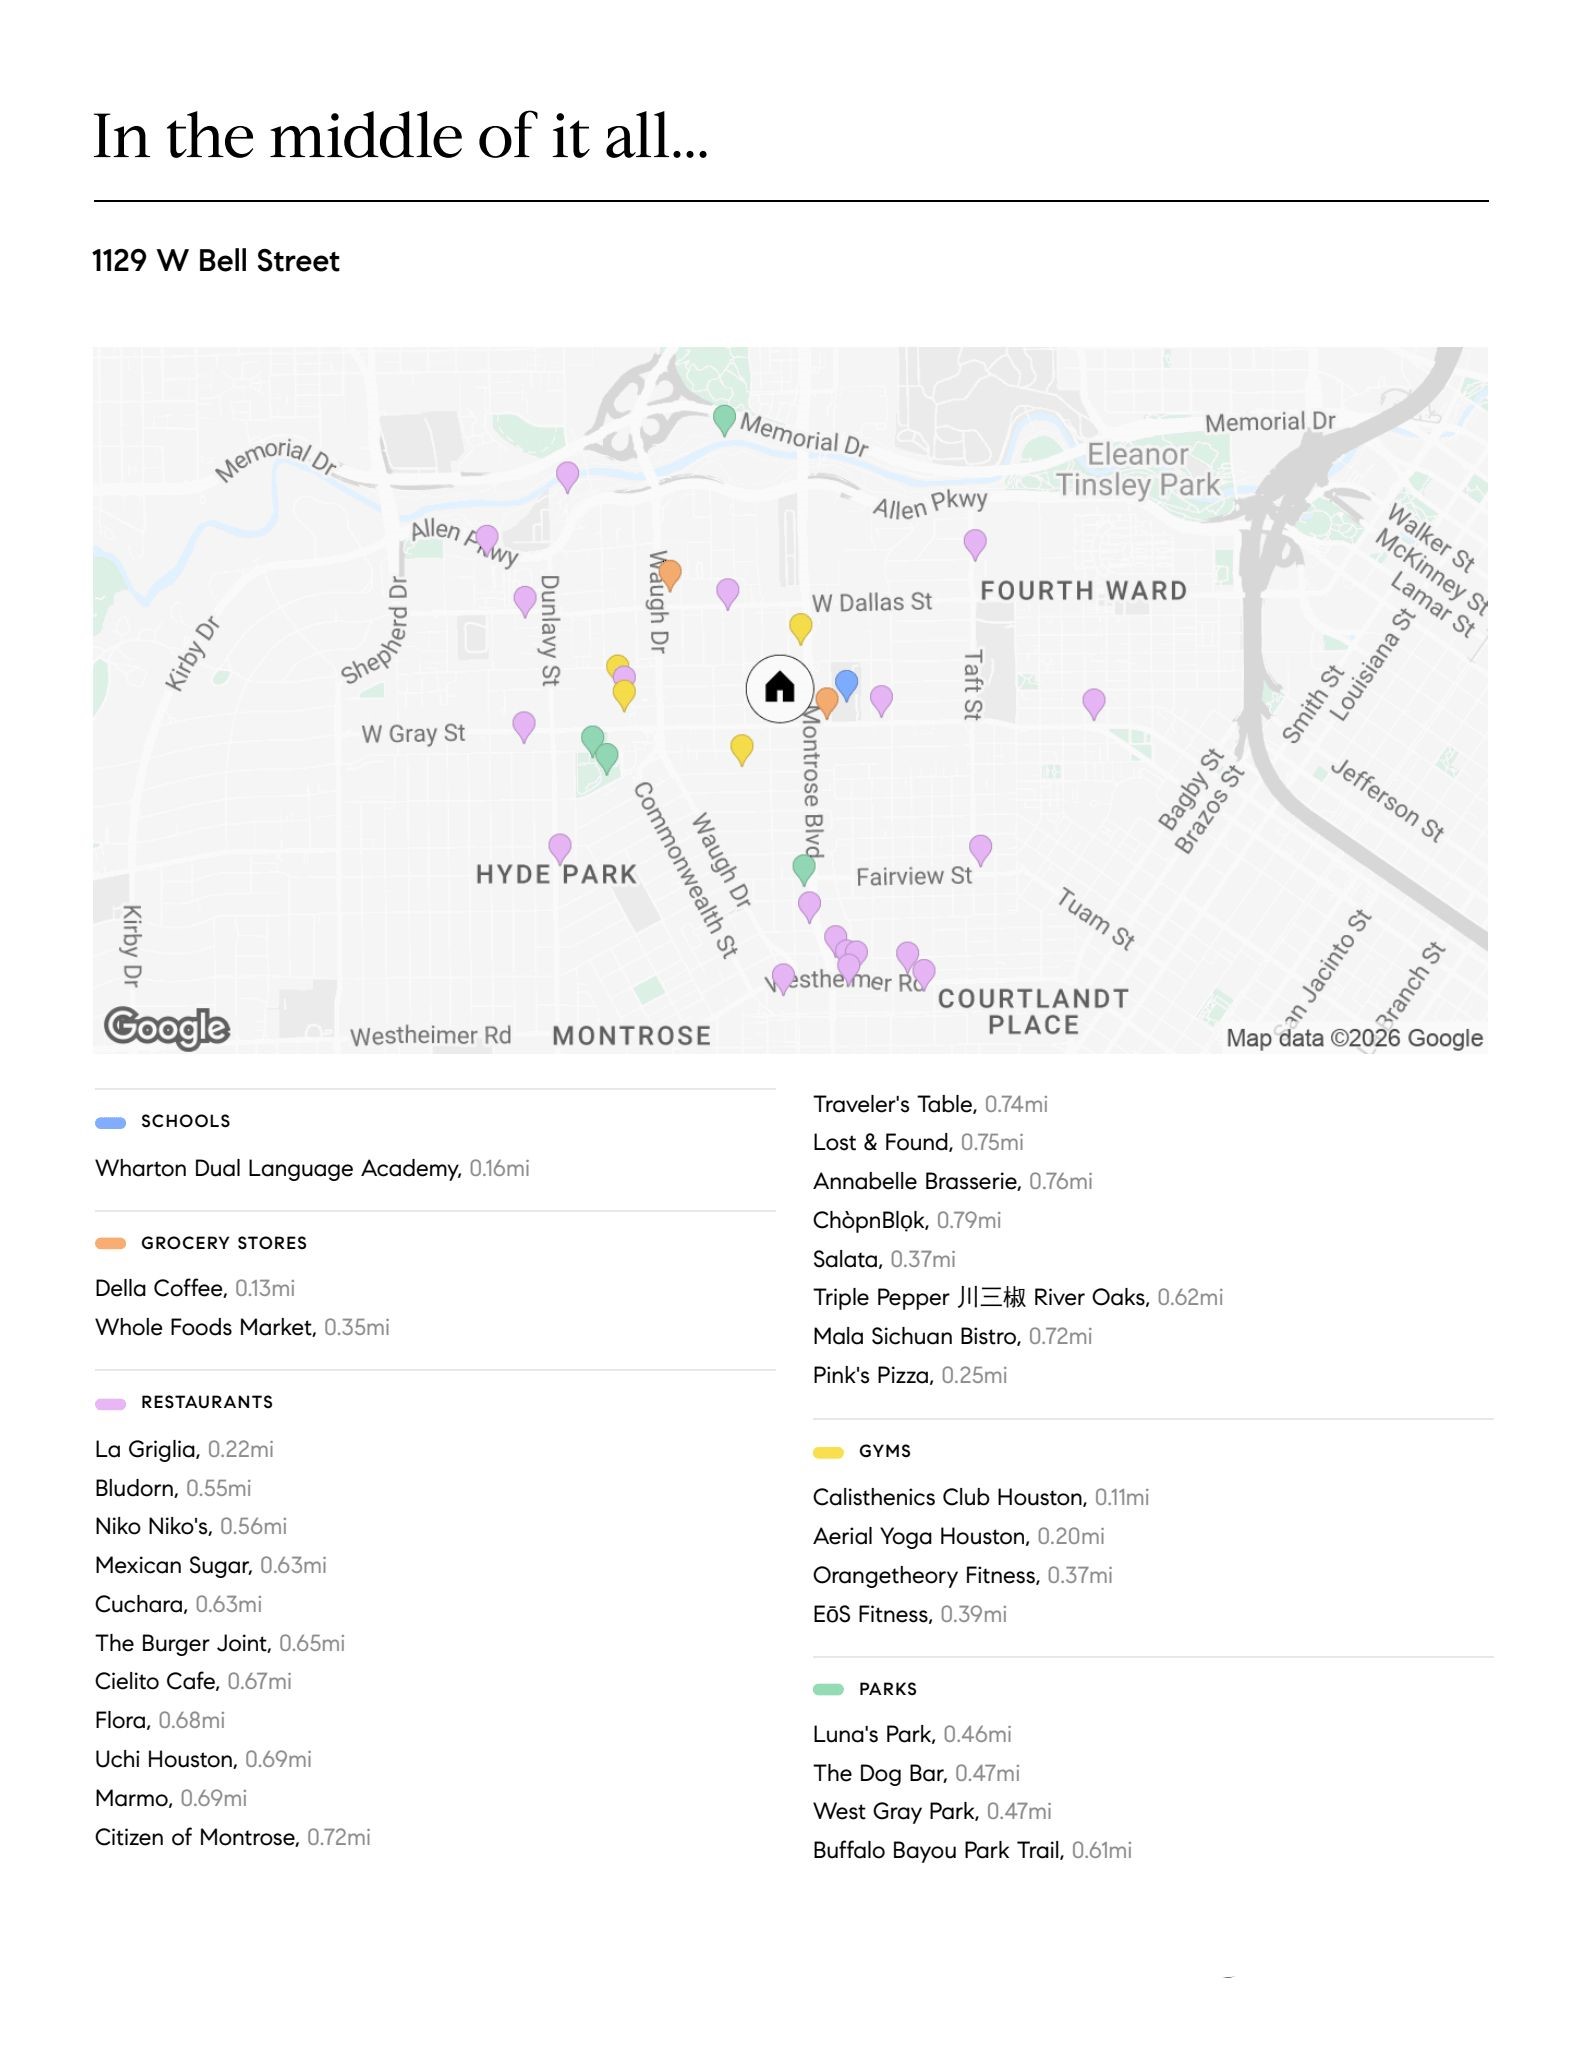Screen dimensions: 1583x2048
Task: Select Della Coffee in the grocery list
Action: [195, 1288]
